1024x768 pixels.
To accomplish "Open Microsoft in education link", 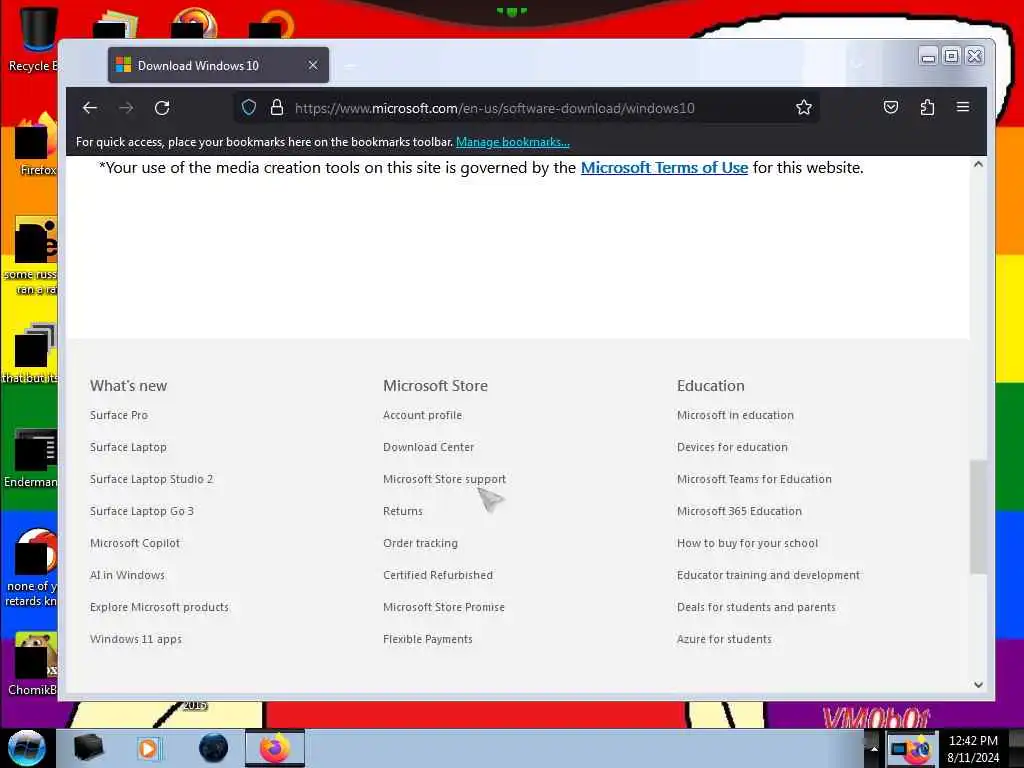I will point(735,415).
